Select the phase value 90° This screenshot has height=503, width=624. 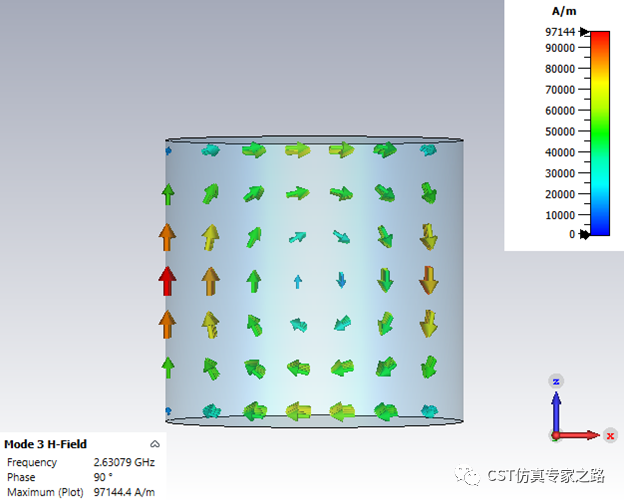[x=103, y=477]
